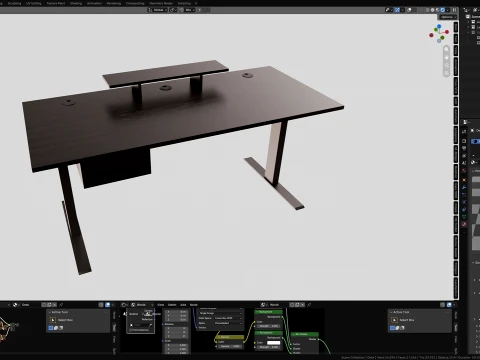Viewport: 480px width, 360px height.
Task: Toggle snapping magnet in viewport header
Action: click(x=181, y=10)
